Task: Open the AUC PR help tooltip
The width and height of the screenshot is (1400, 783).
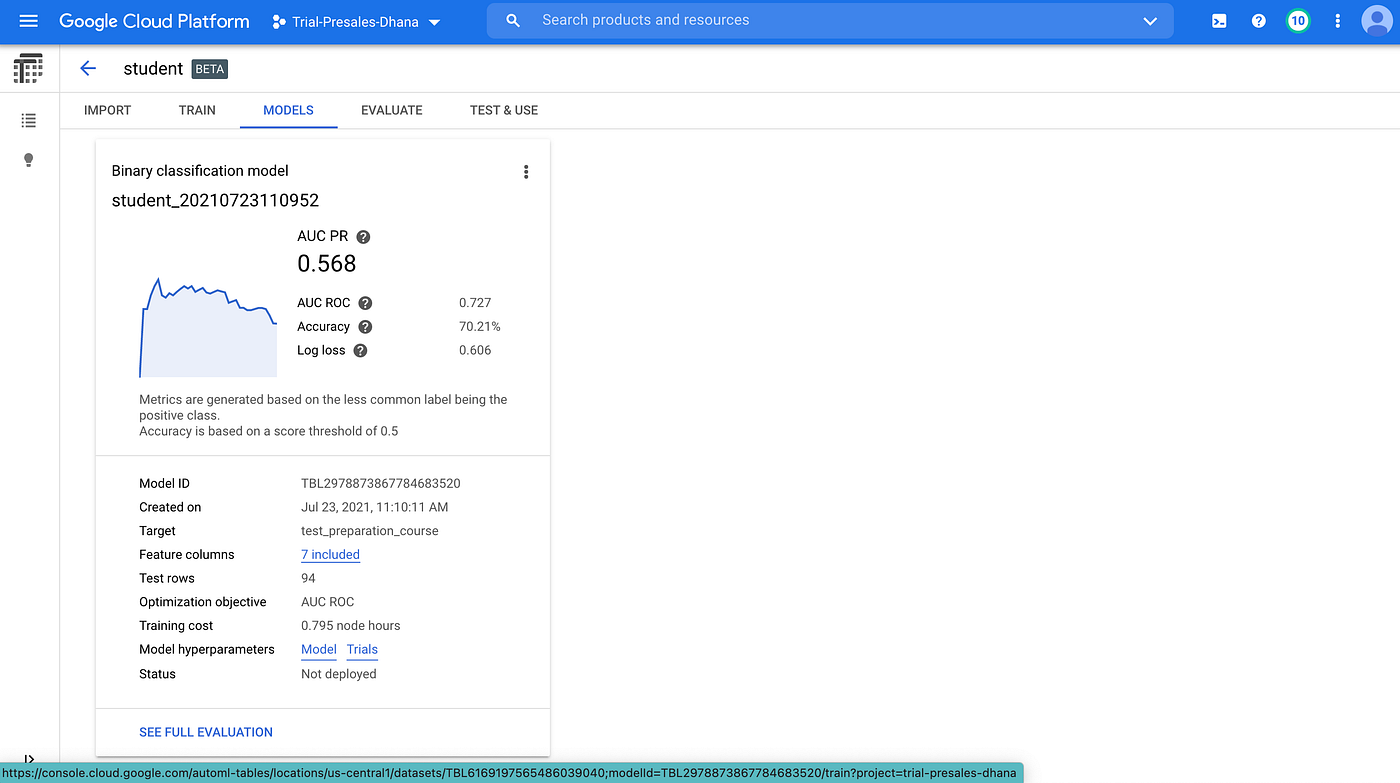Action: coord(362,236)
